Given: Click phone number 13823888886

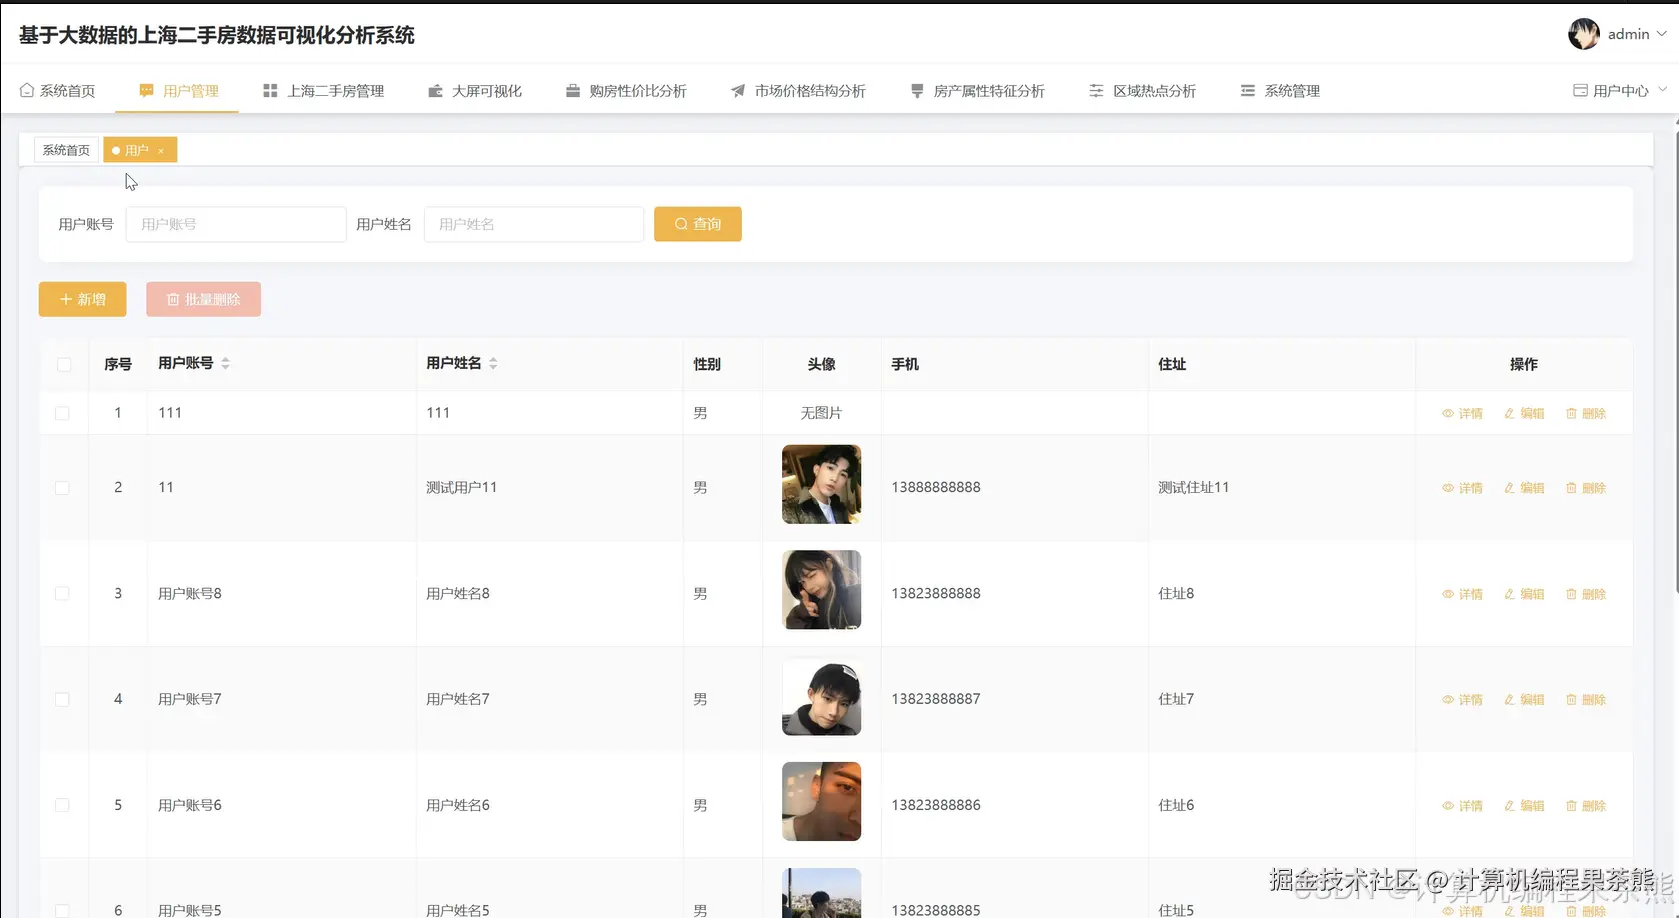Looking at the screenshot, I should click(936, 806).
